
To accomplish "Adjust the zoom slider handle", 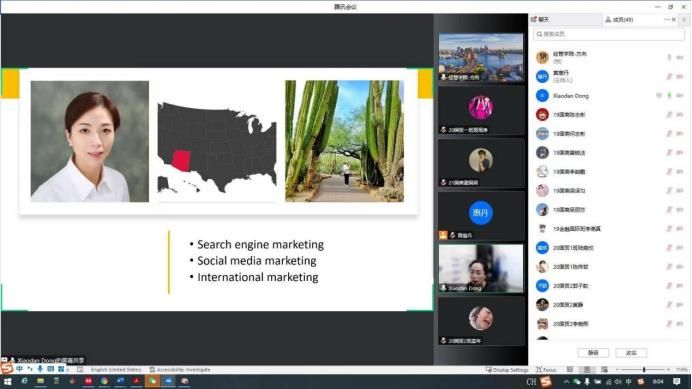I will click(x=644, y=370).
